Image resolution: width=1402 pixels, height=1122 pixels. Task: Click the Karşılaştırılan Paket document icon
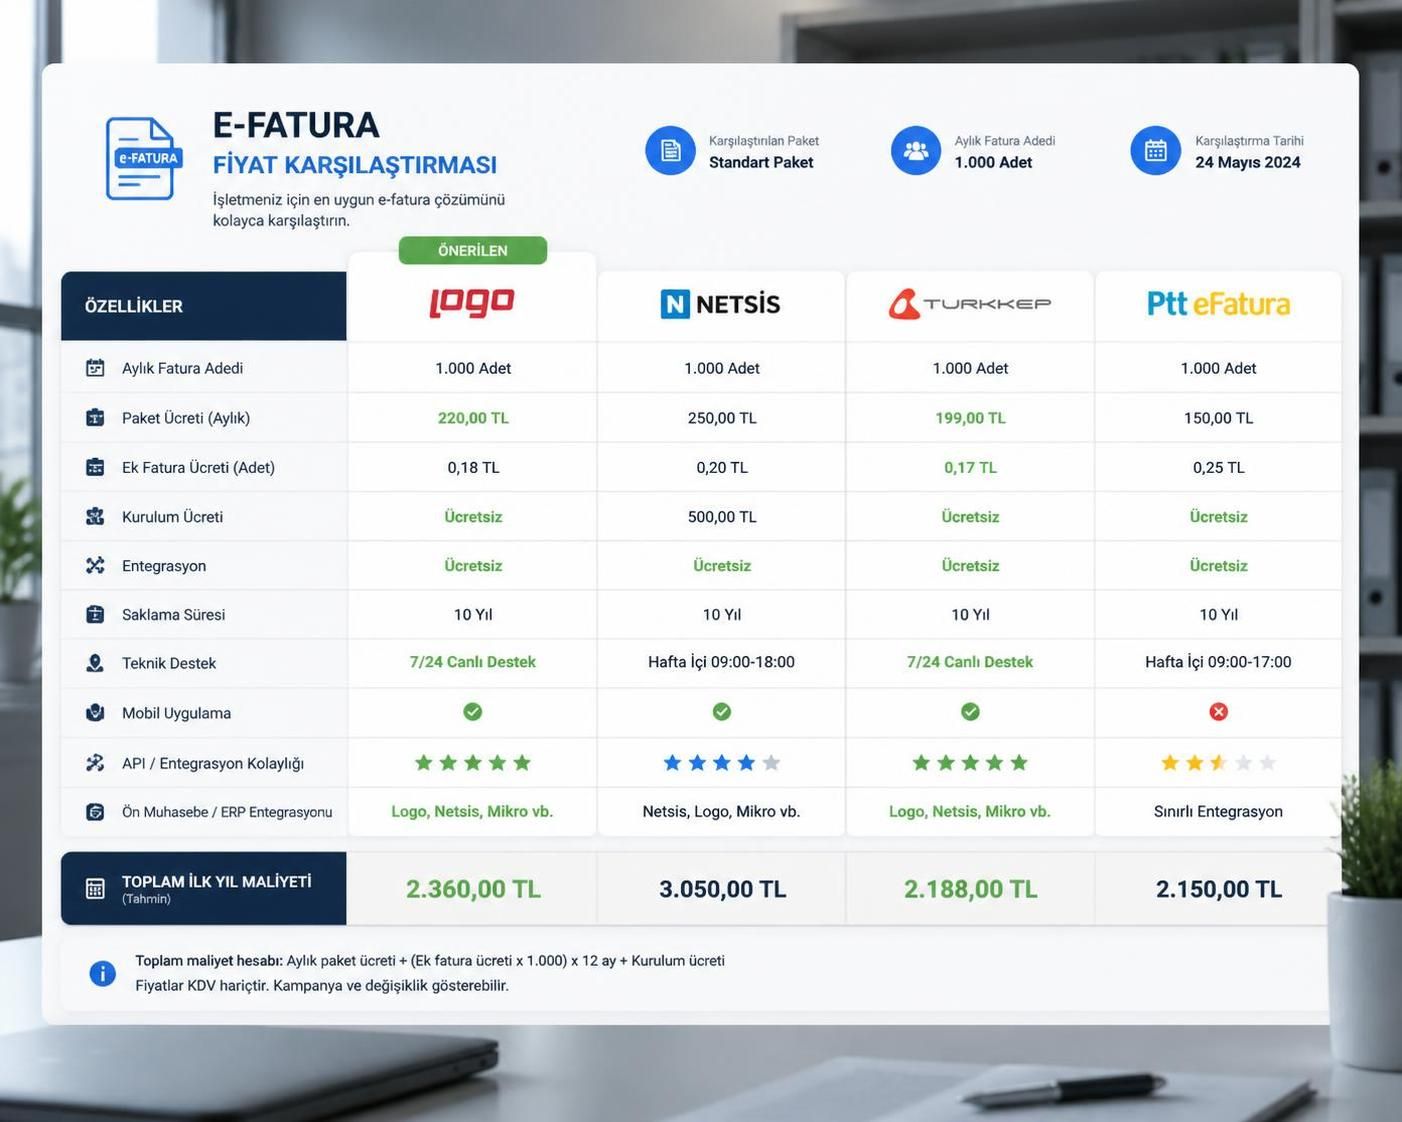[670, 150]
